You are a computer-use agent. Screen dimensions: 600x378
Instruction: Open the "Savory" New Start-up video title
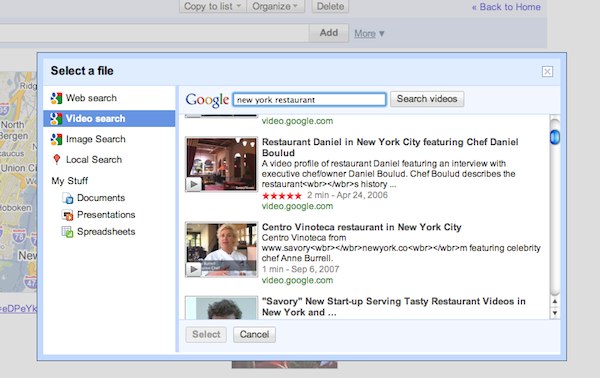393,307
